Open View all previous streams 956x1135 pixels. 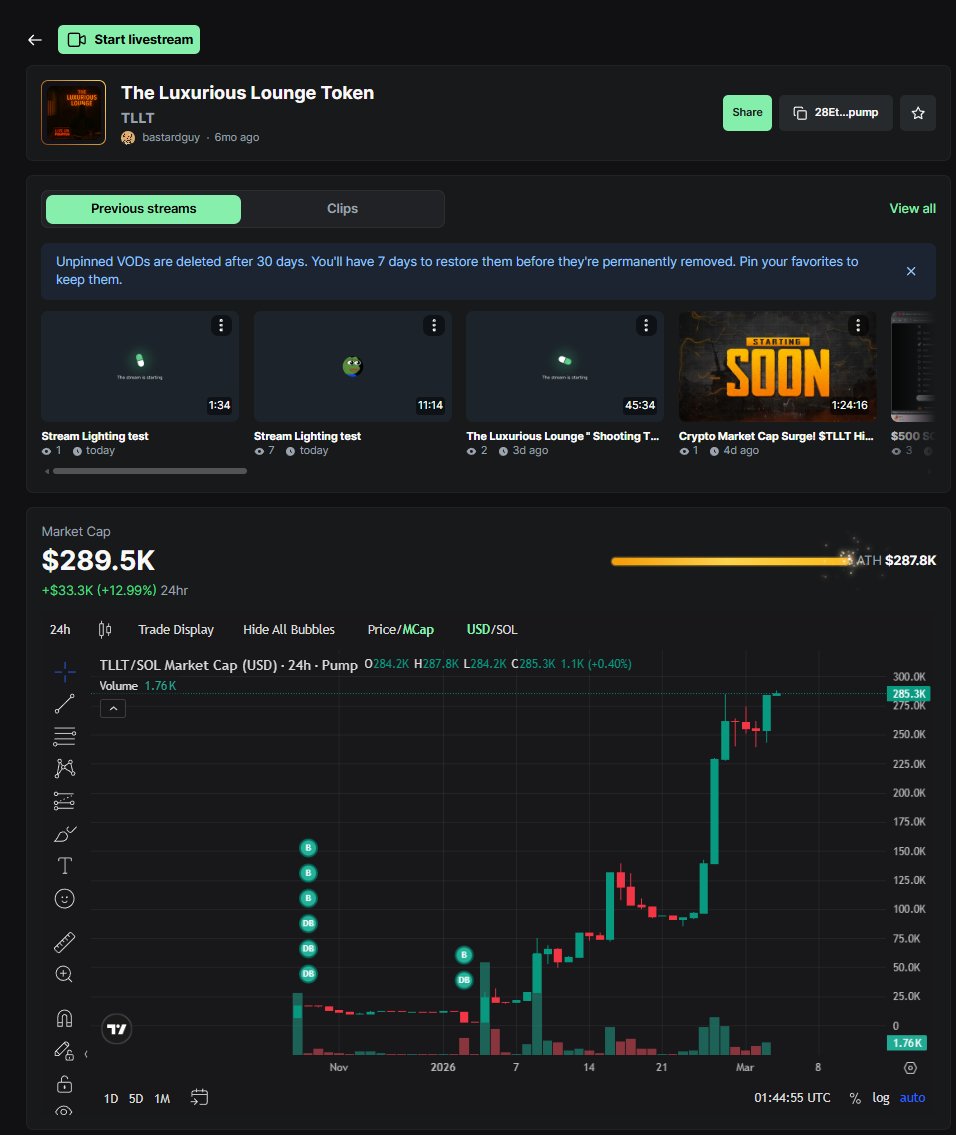tap(911, 208)
